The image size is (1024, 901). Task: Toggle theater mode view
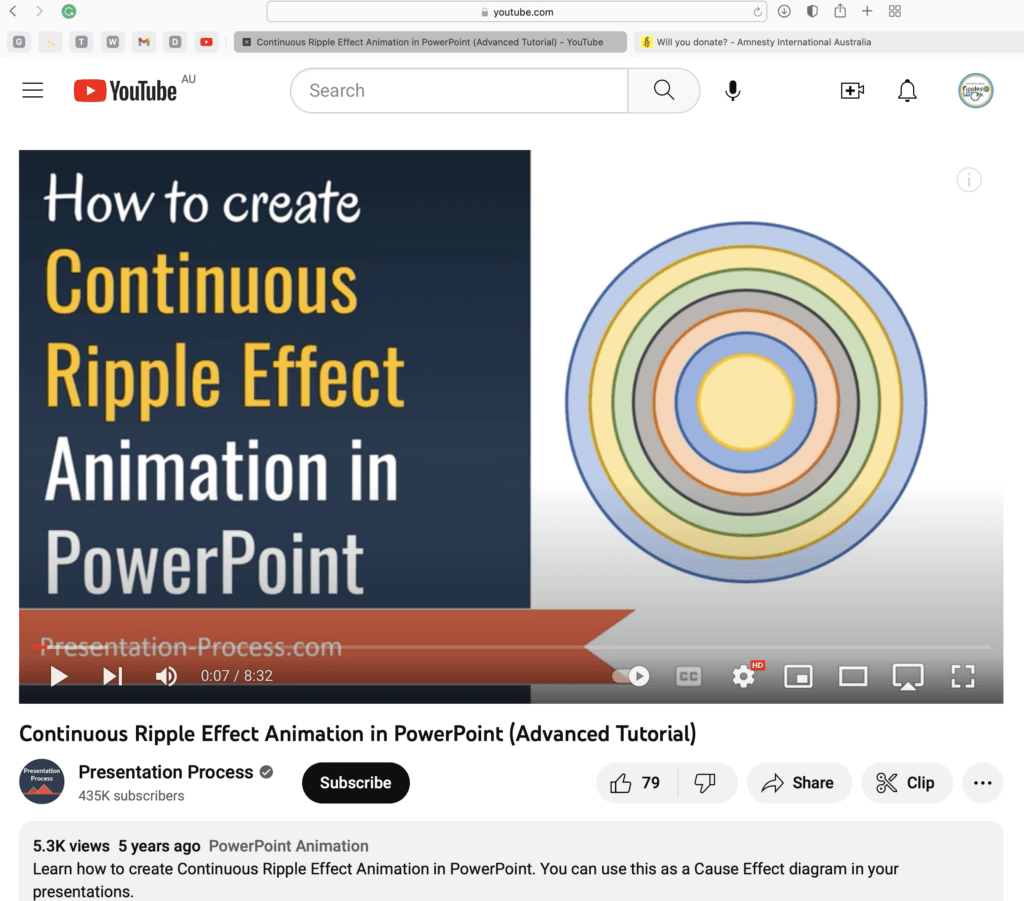853,676
